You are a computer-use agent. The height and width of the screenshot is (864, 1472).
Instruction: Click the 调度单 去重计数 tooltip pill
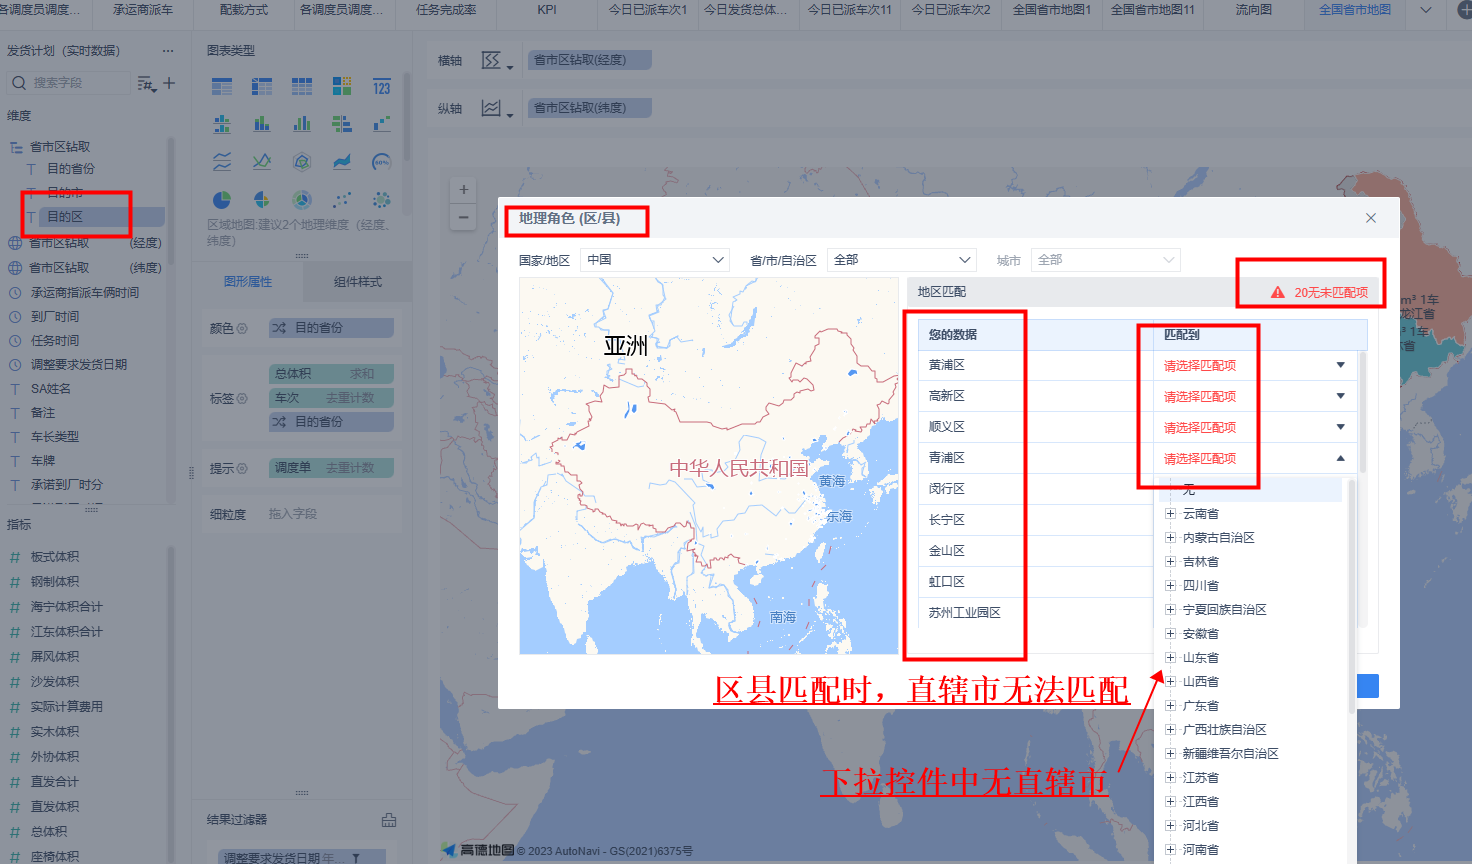click(x=331, y=468)
